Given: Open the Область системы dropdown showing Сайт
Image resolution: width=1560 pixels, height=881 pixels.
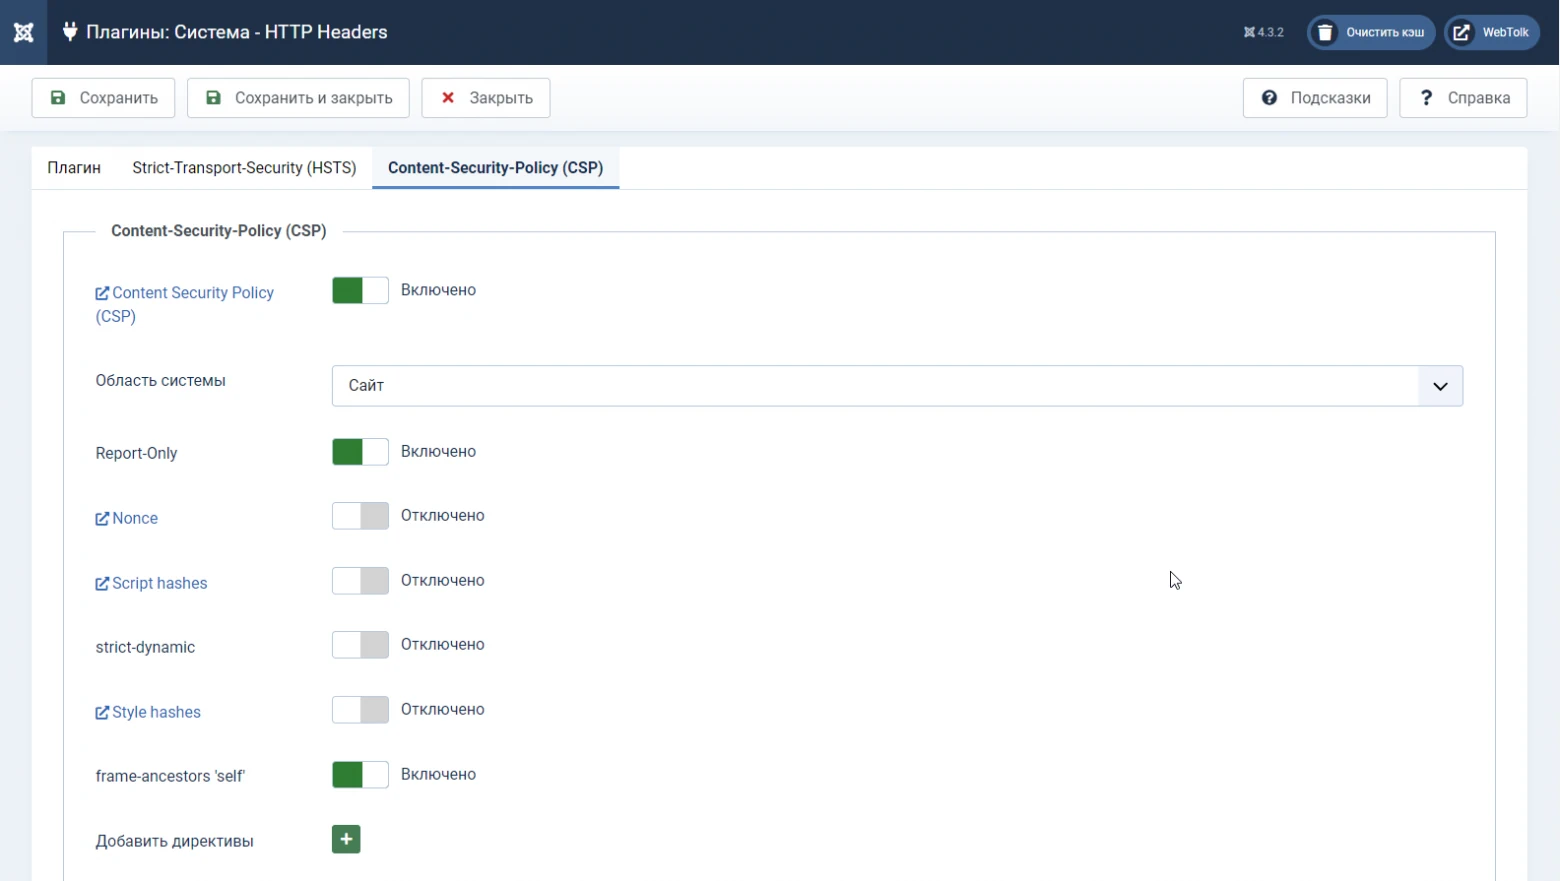Looking at the screenshot, I should tap(897, 386).
